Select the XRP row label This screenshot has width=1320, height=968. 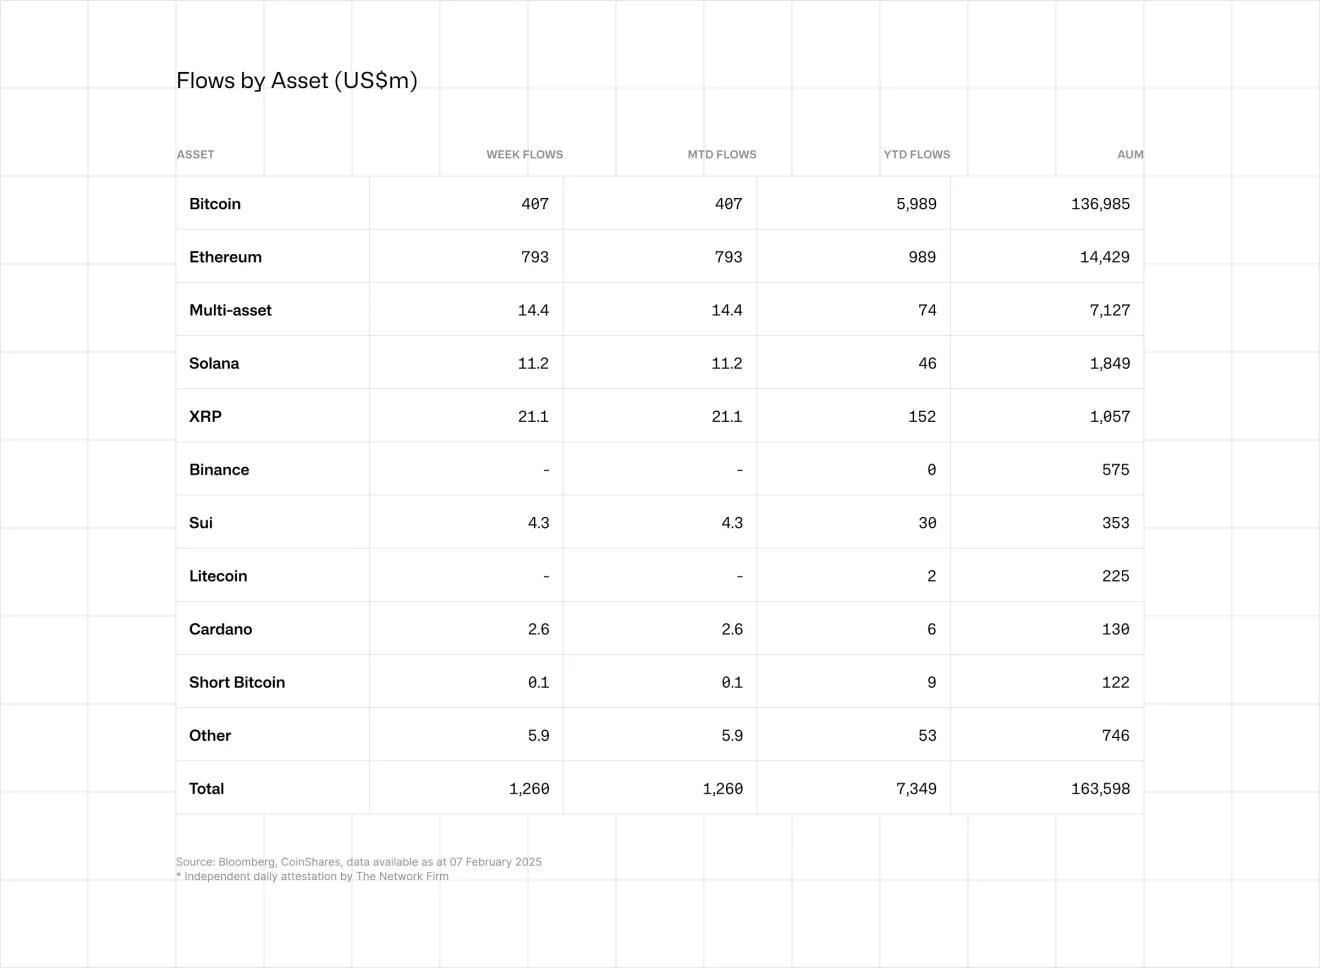pos(205,416)
